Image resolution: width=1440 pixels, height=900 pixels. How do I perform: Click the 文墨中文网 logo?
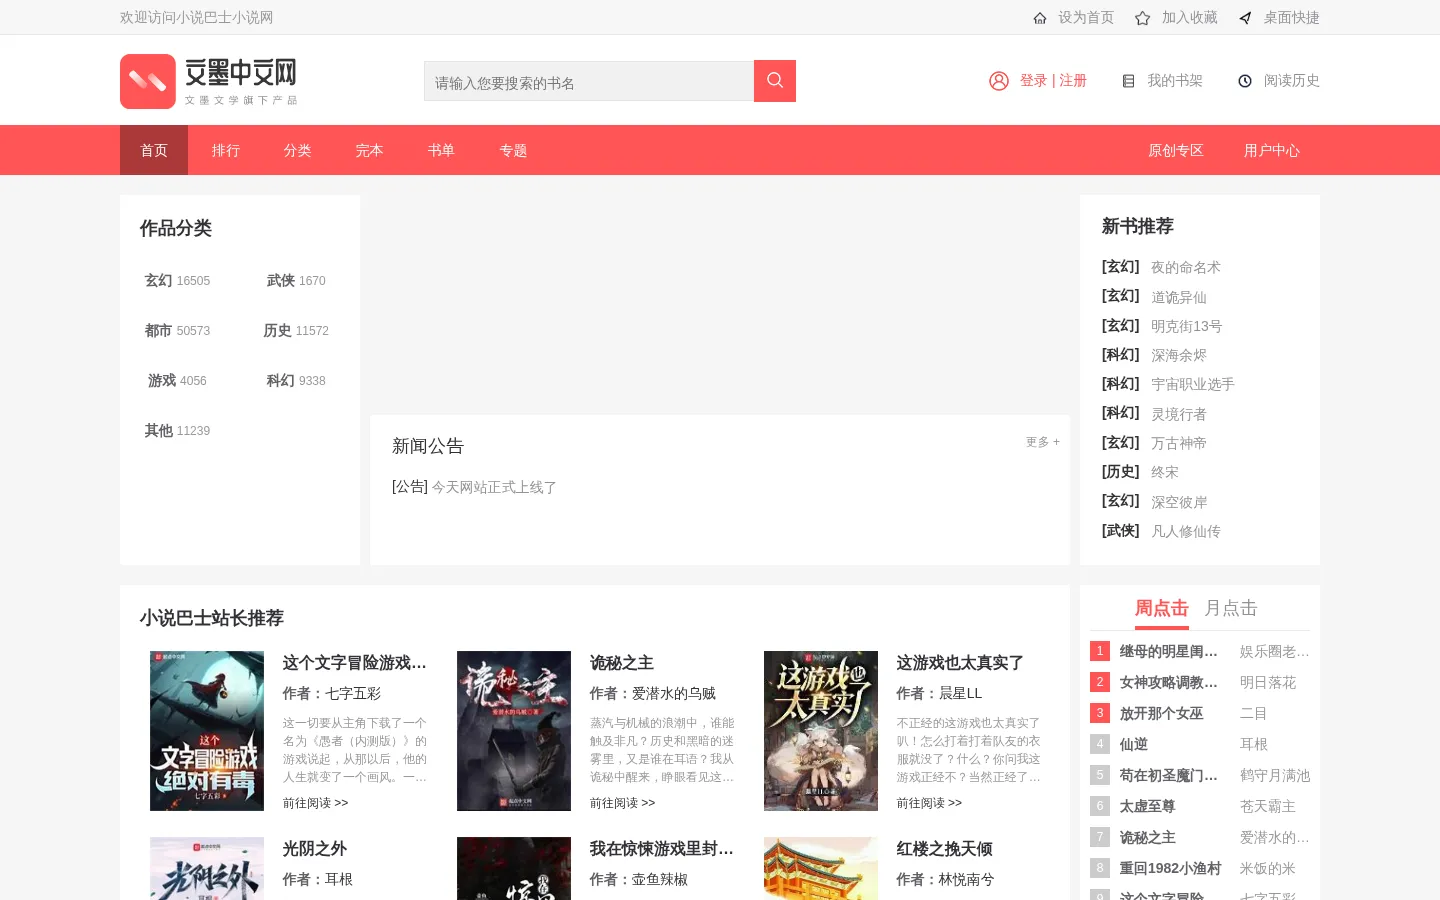(209, 81)
